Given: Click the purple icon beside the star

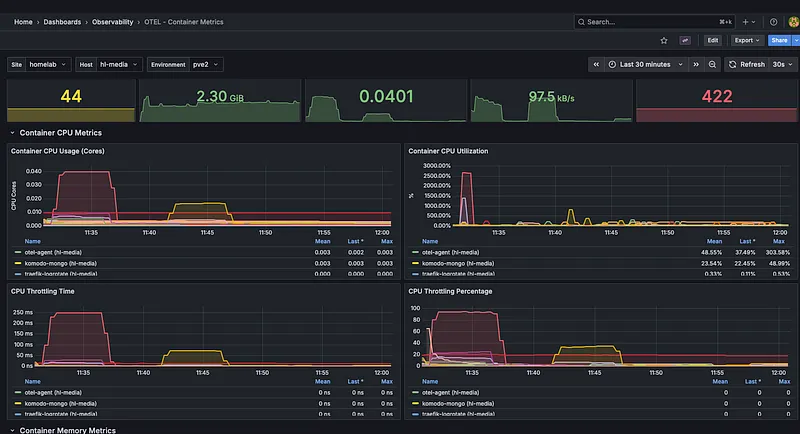Looking at the screenshot, I should [686, 41].
